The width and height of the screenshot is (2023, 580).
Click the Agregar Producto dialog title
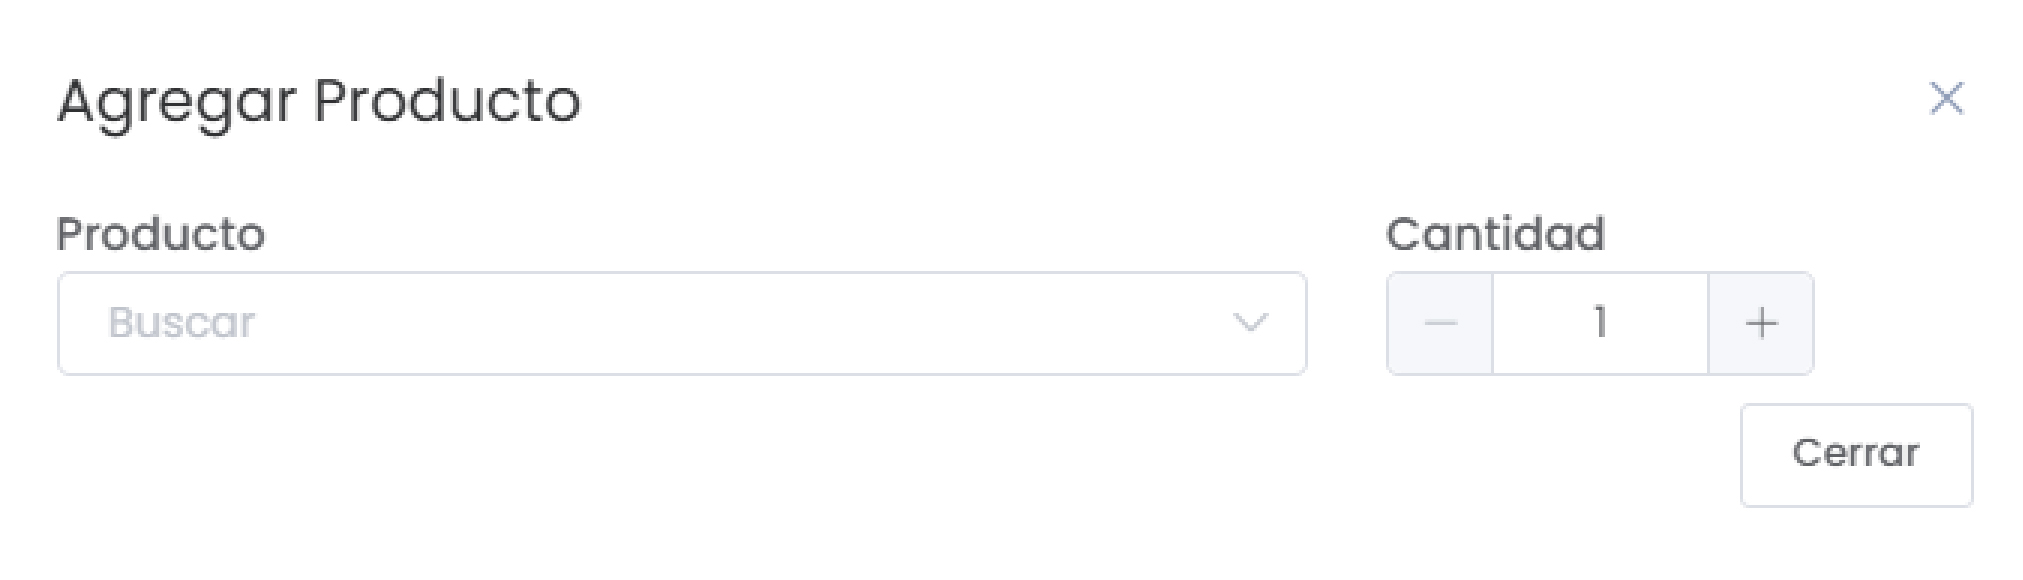[318, 101]
